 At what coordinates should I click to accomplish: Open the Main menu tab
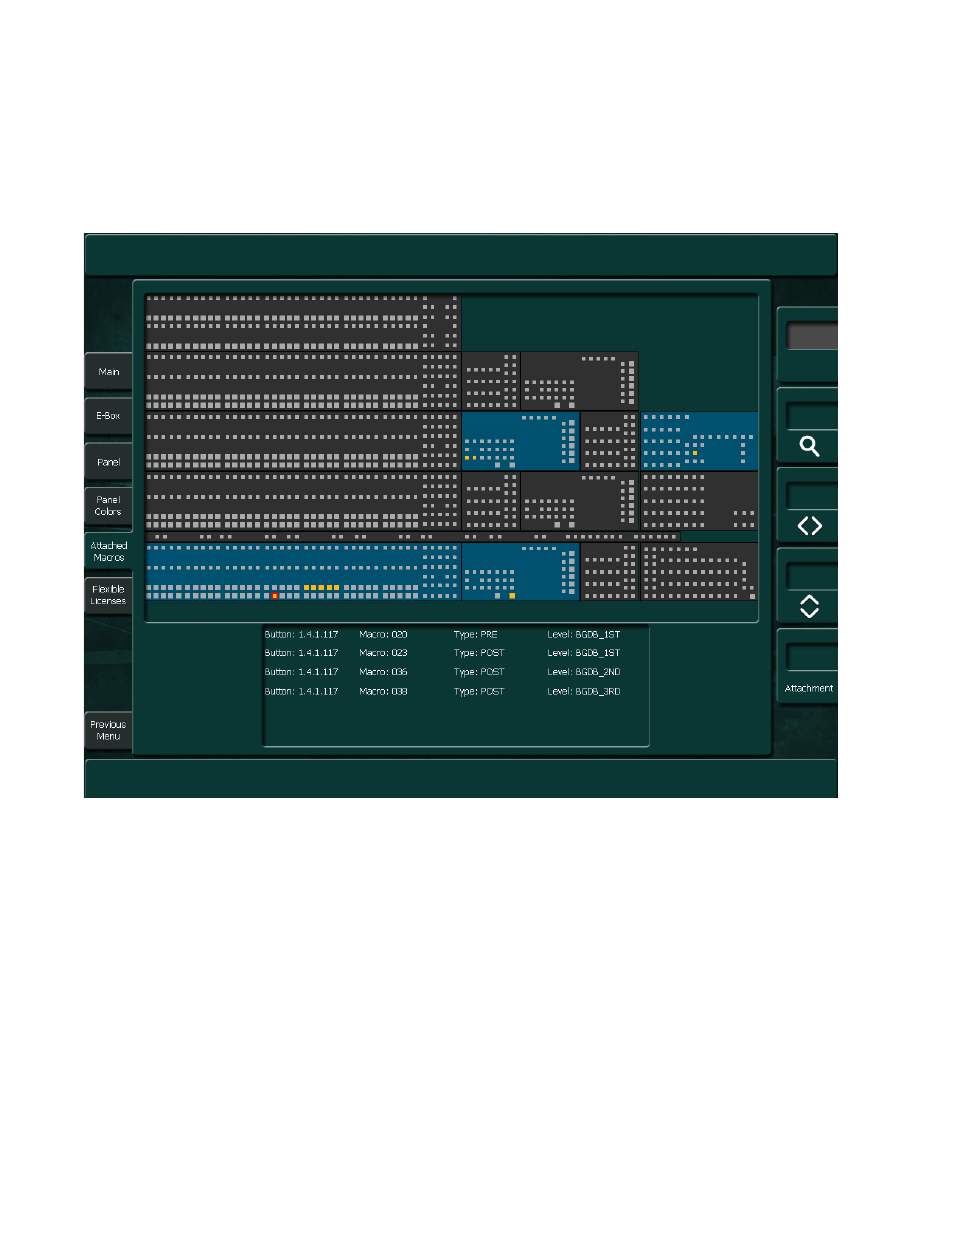tap(108, 372)
